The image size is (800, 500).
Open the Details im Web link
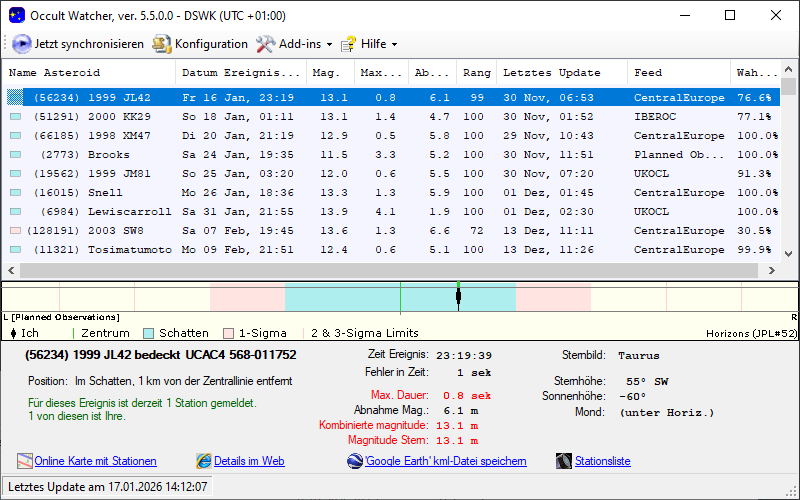249,461
